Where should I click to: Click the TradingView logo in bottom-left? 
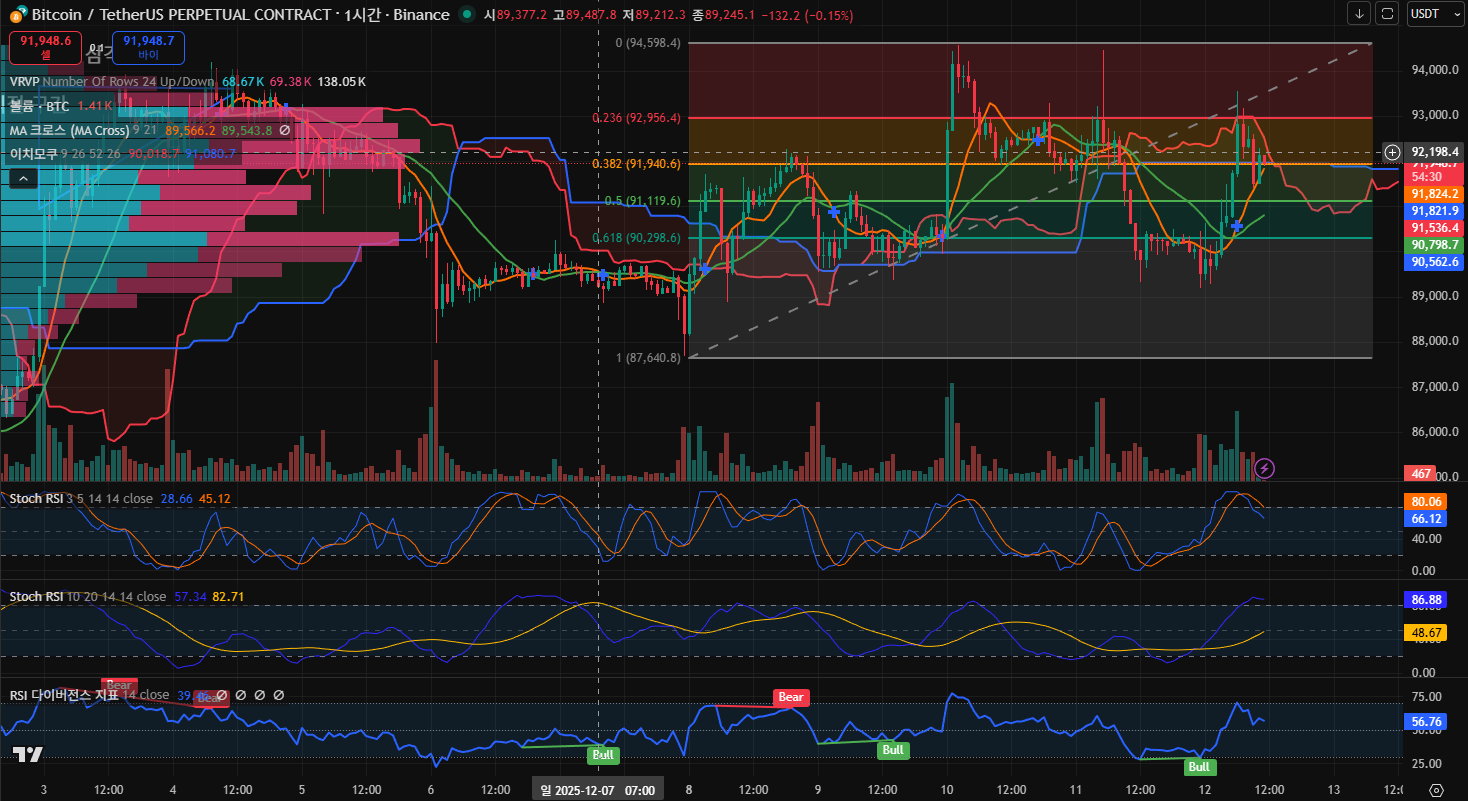tap(27, 755)
